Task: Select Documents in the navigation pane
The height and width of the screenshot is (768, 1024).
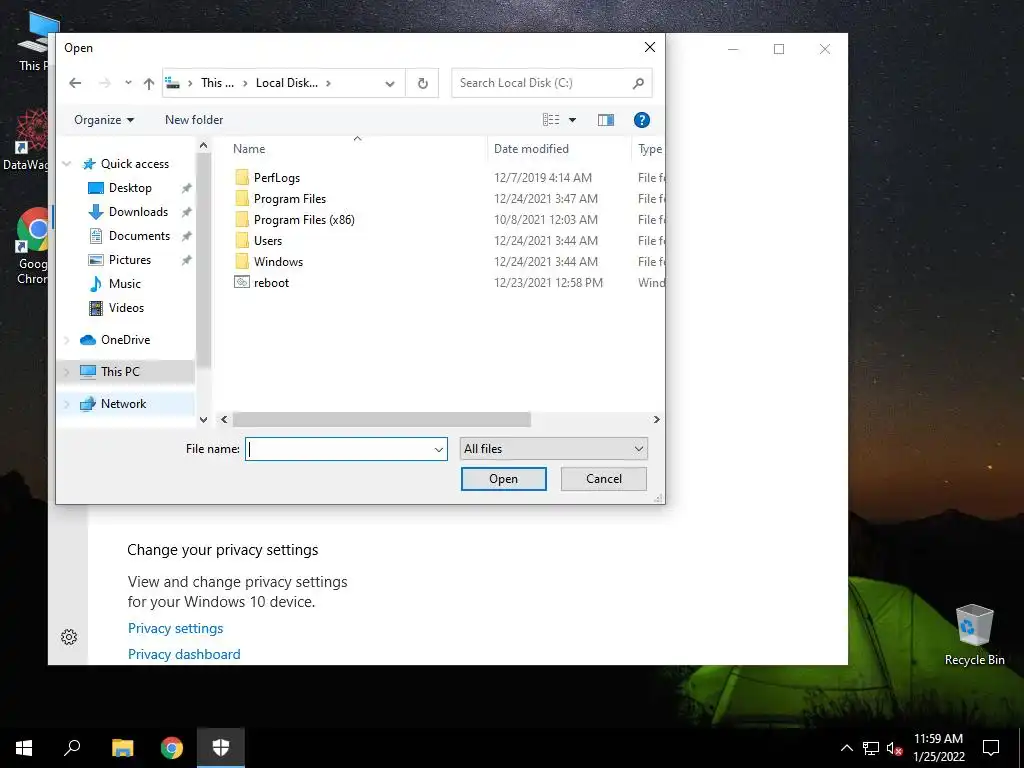Action: [x=139, y=236]
